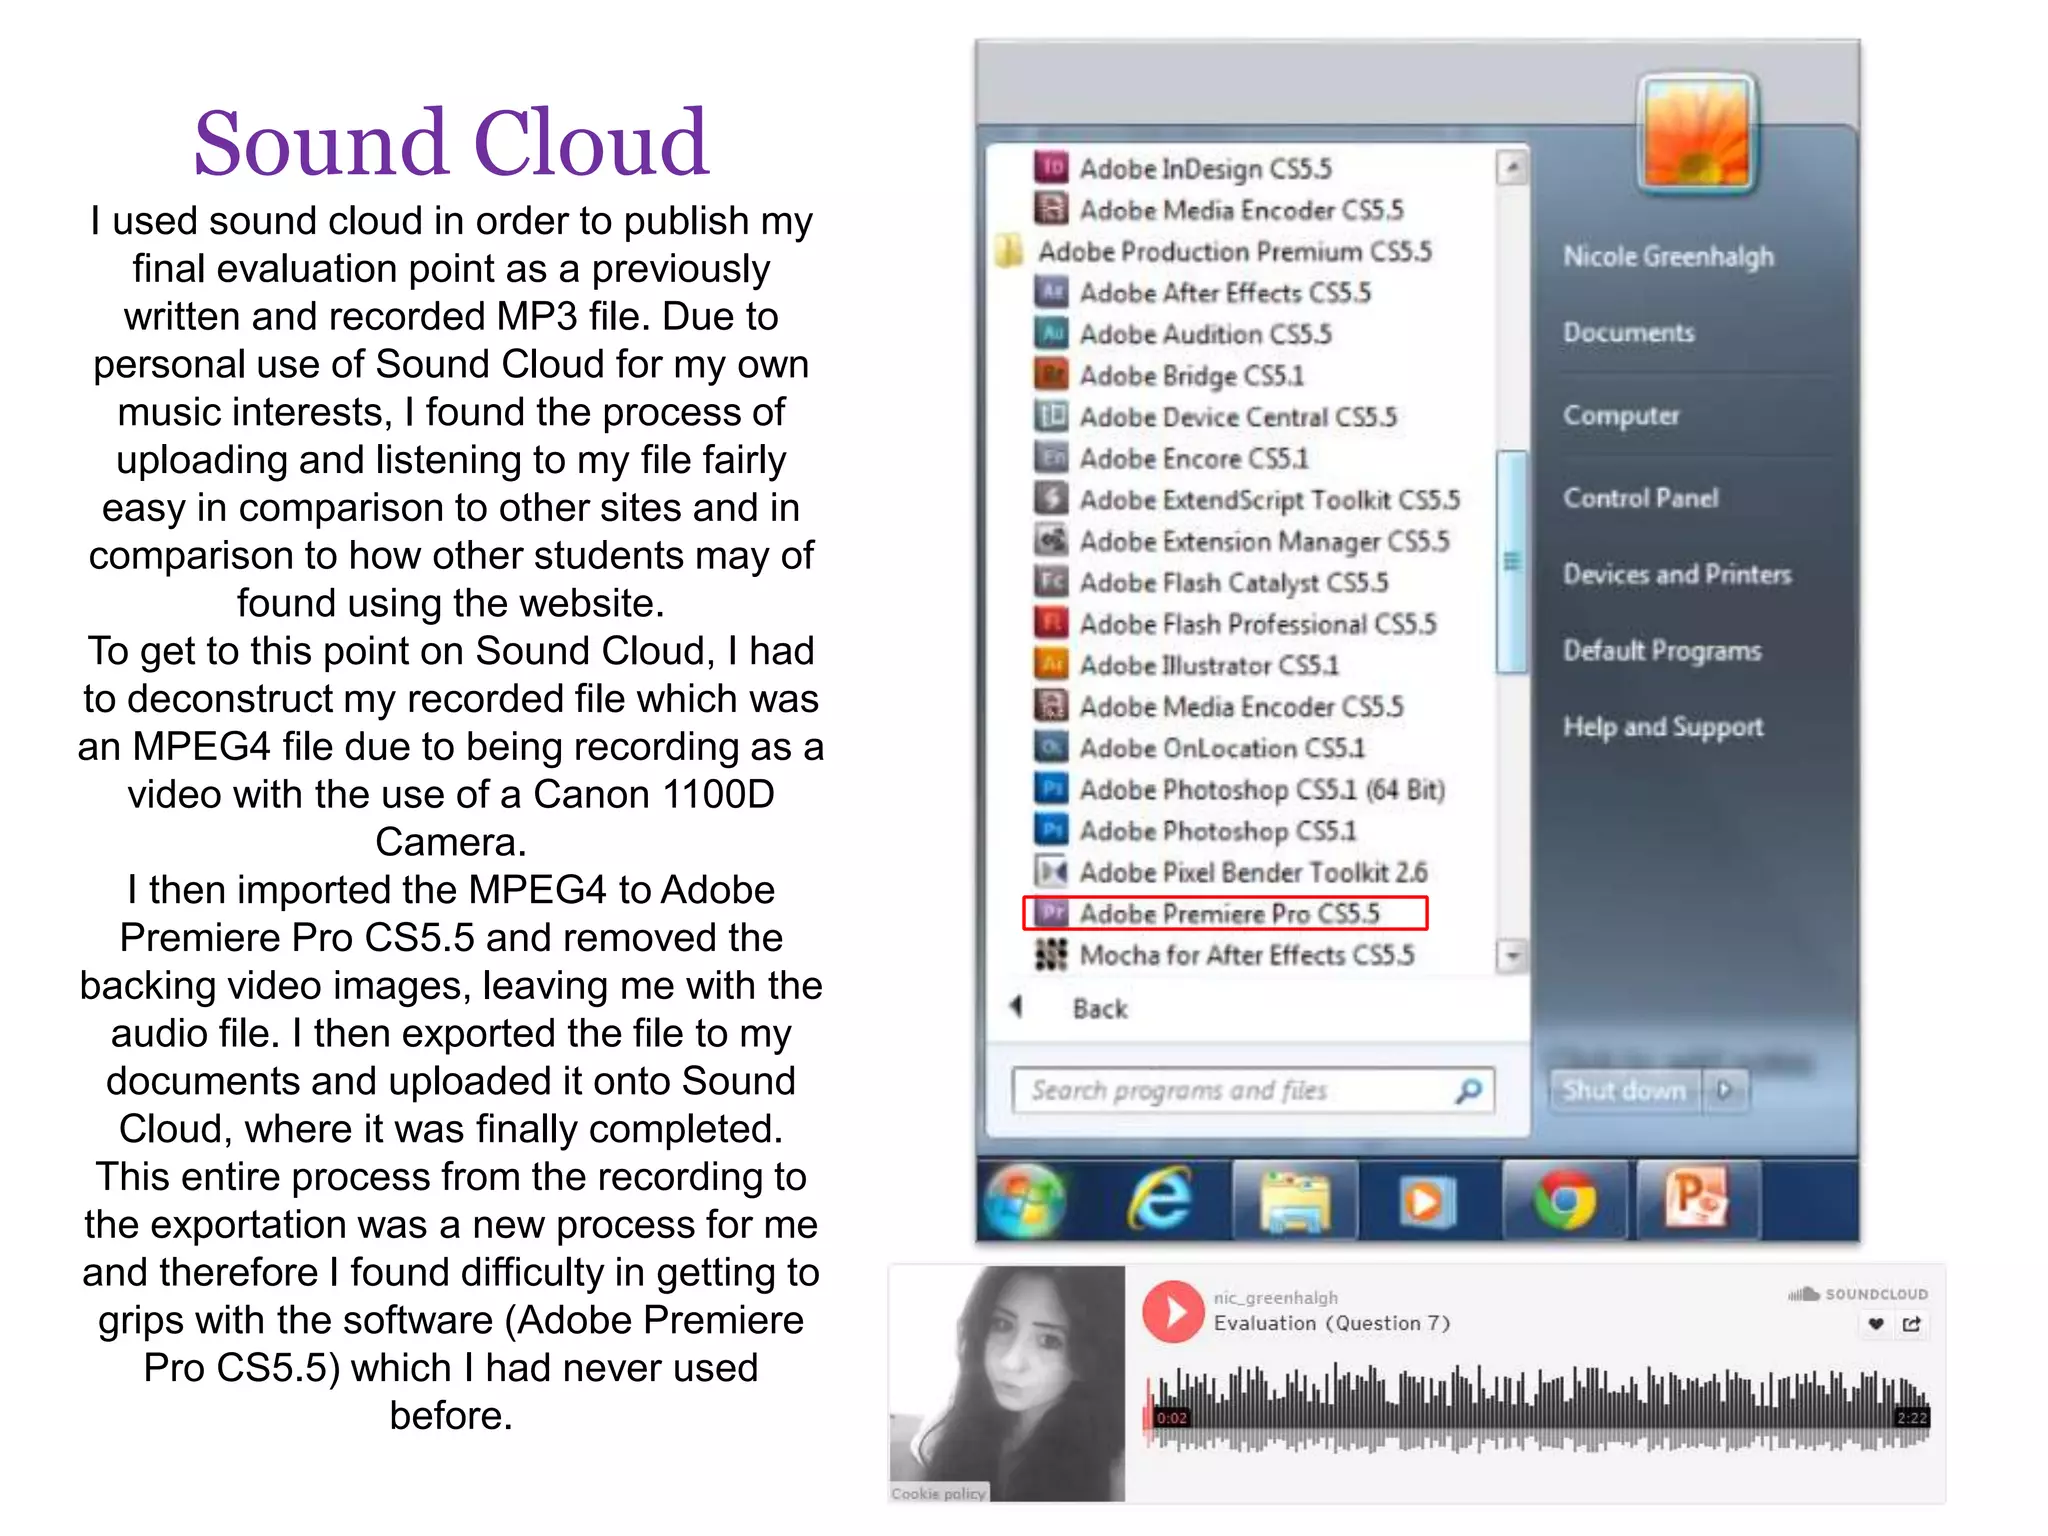2048x1536 pixels.
Task: Share the SoundCloud track
Action: click(1911, 1324)
